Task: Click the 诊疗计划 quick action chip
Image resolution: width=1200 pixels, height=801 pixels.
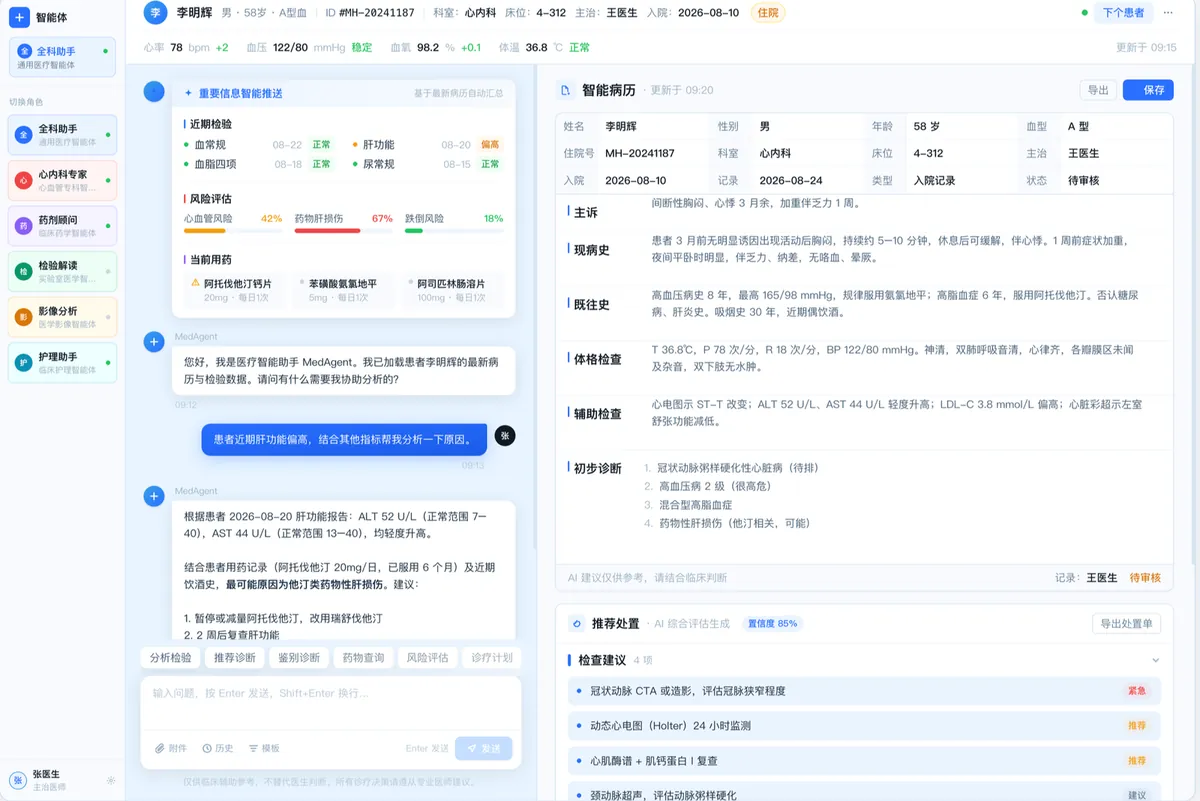Action: tap(491, 658)
